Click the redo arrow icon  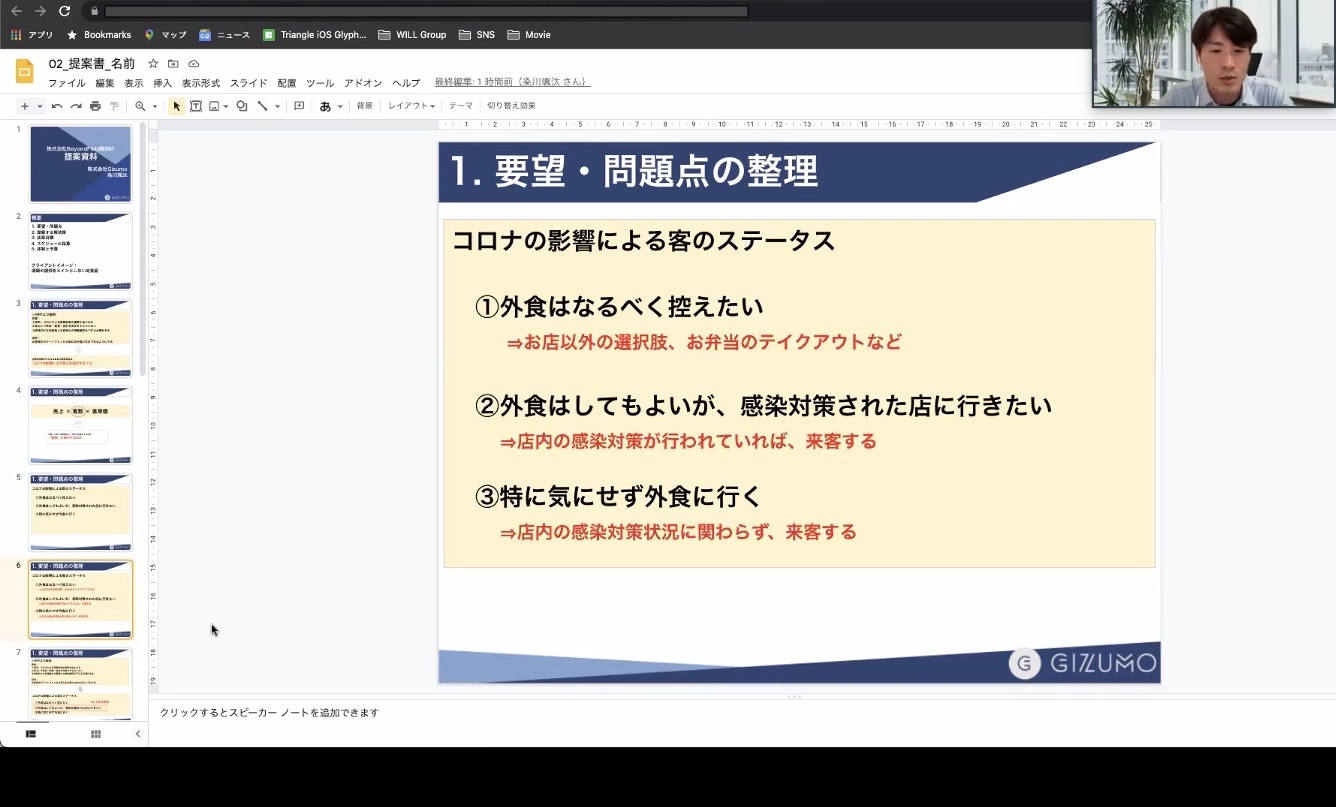pyautogui.click(x=76, y=106)
